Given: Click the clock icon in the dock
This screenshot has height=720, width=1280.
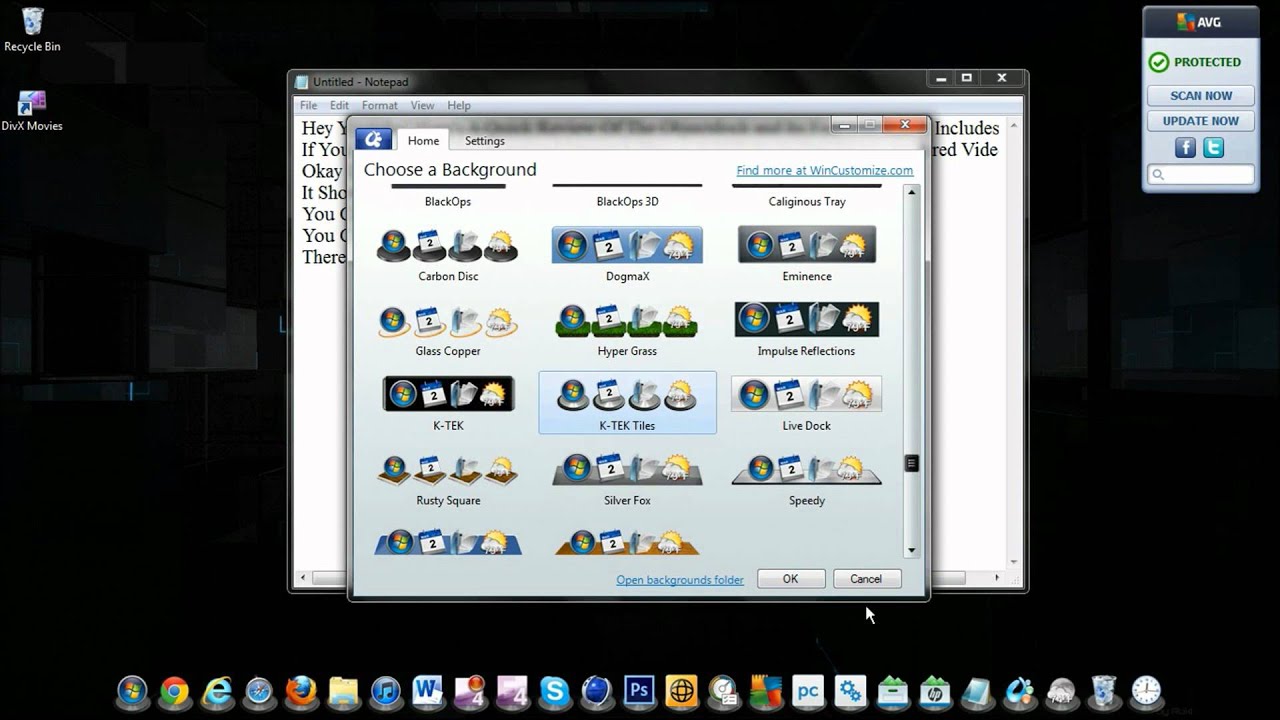Looking at the screenshot, I should pyautogui.click(x=1146, y=691).
